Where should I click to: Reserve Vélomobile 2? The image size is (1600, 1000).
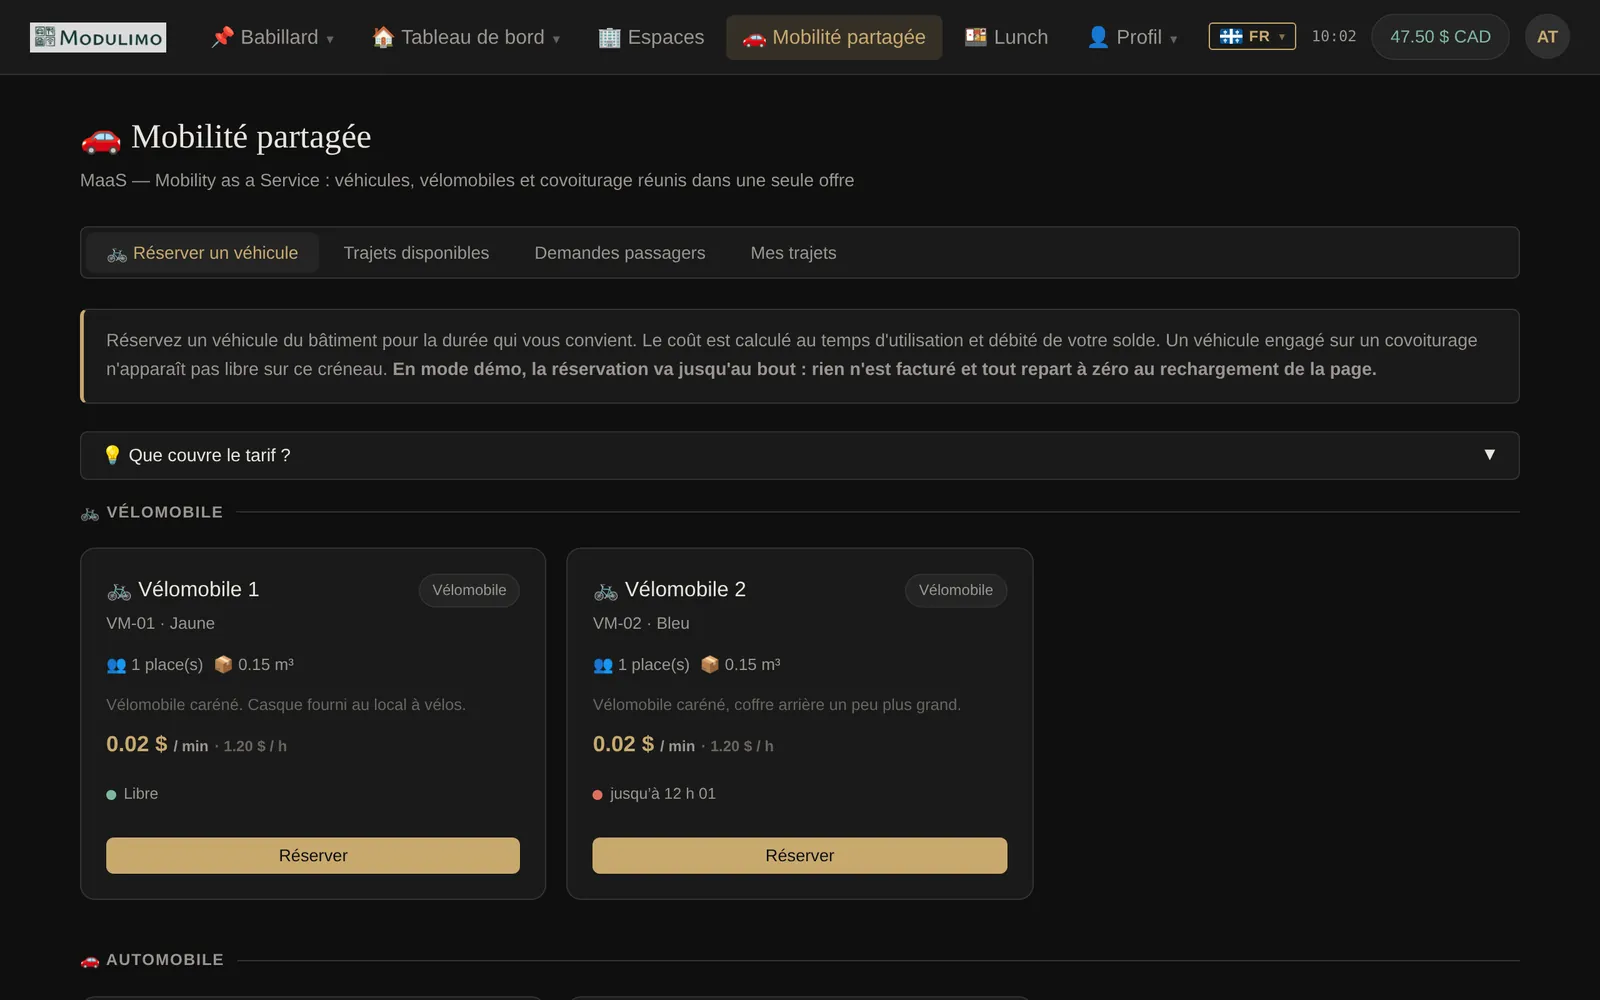(800, 856)
